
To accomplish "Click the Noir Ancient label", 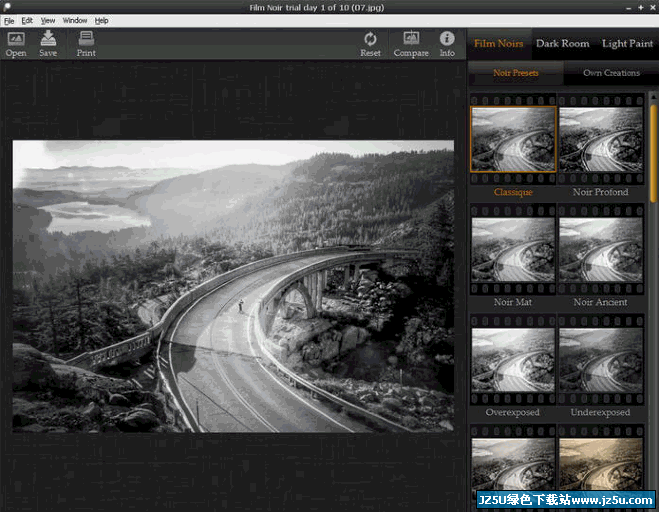I will 601,302.
